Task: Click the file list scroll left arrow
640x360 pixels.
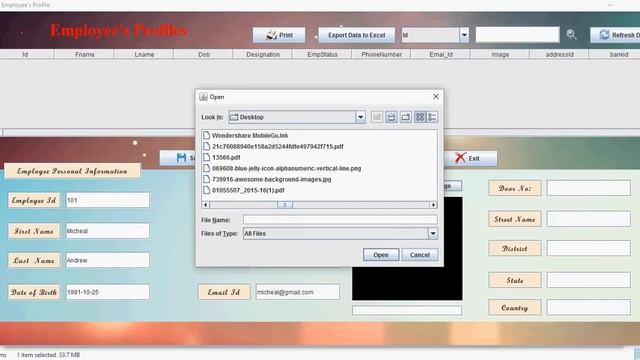Action: click(206, 204)
